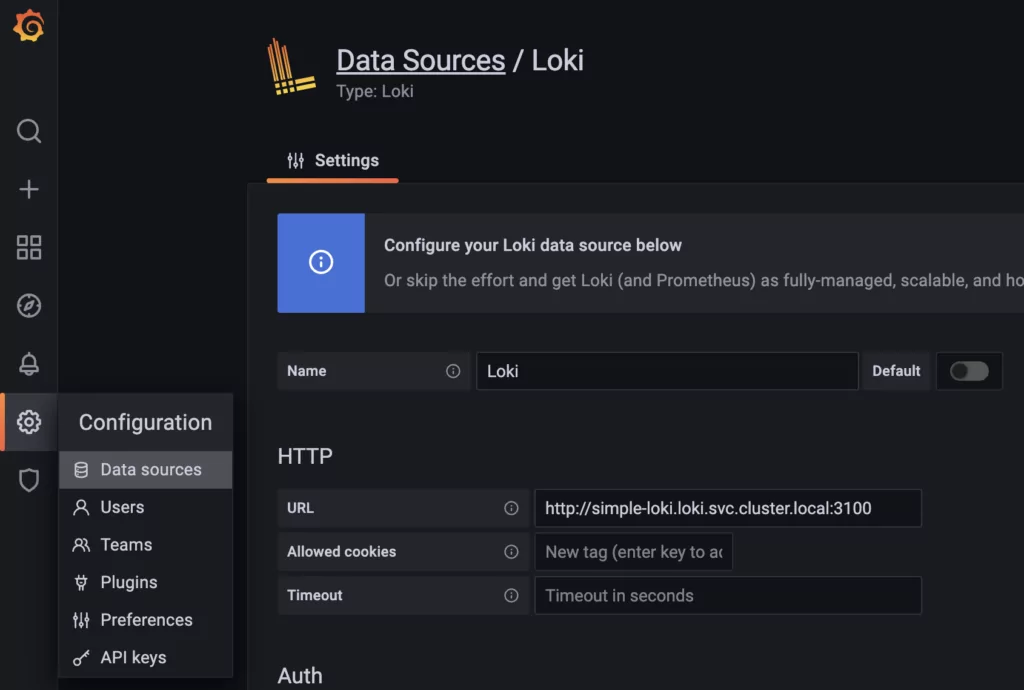Switch to the Settings tab
Screen dimensions: 1024x690
(333, 161)
